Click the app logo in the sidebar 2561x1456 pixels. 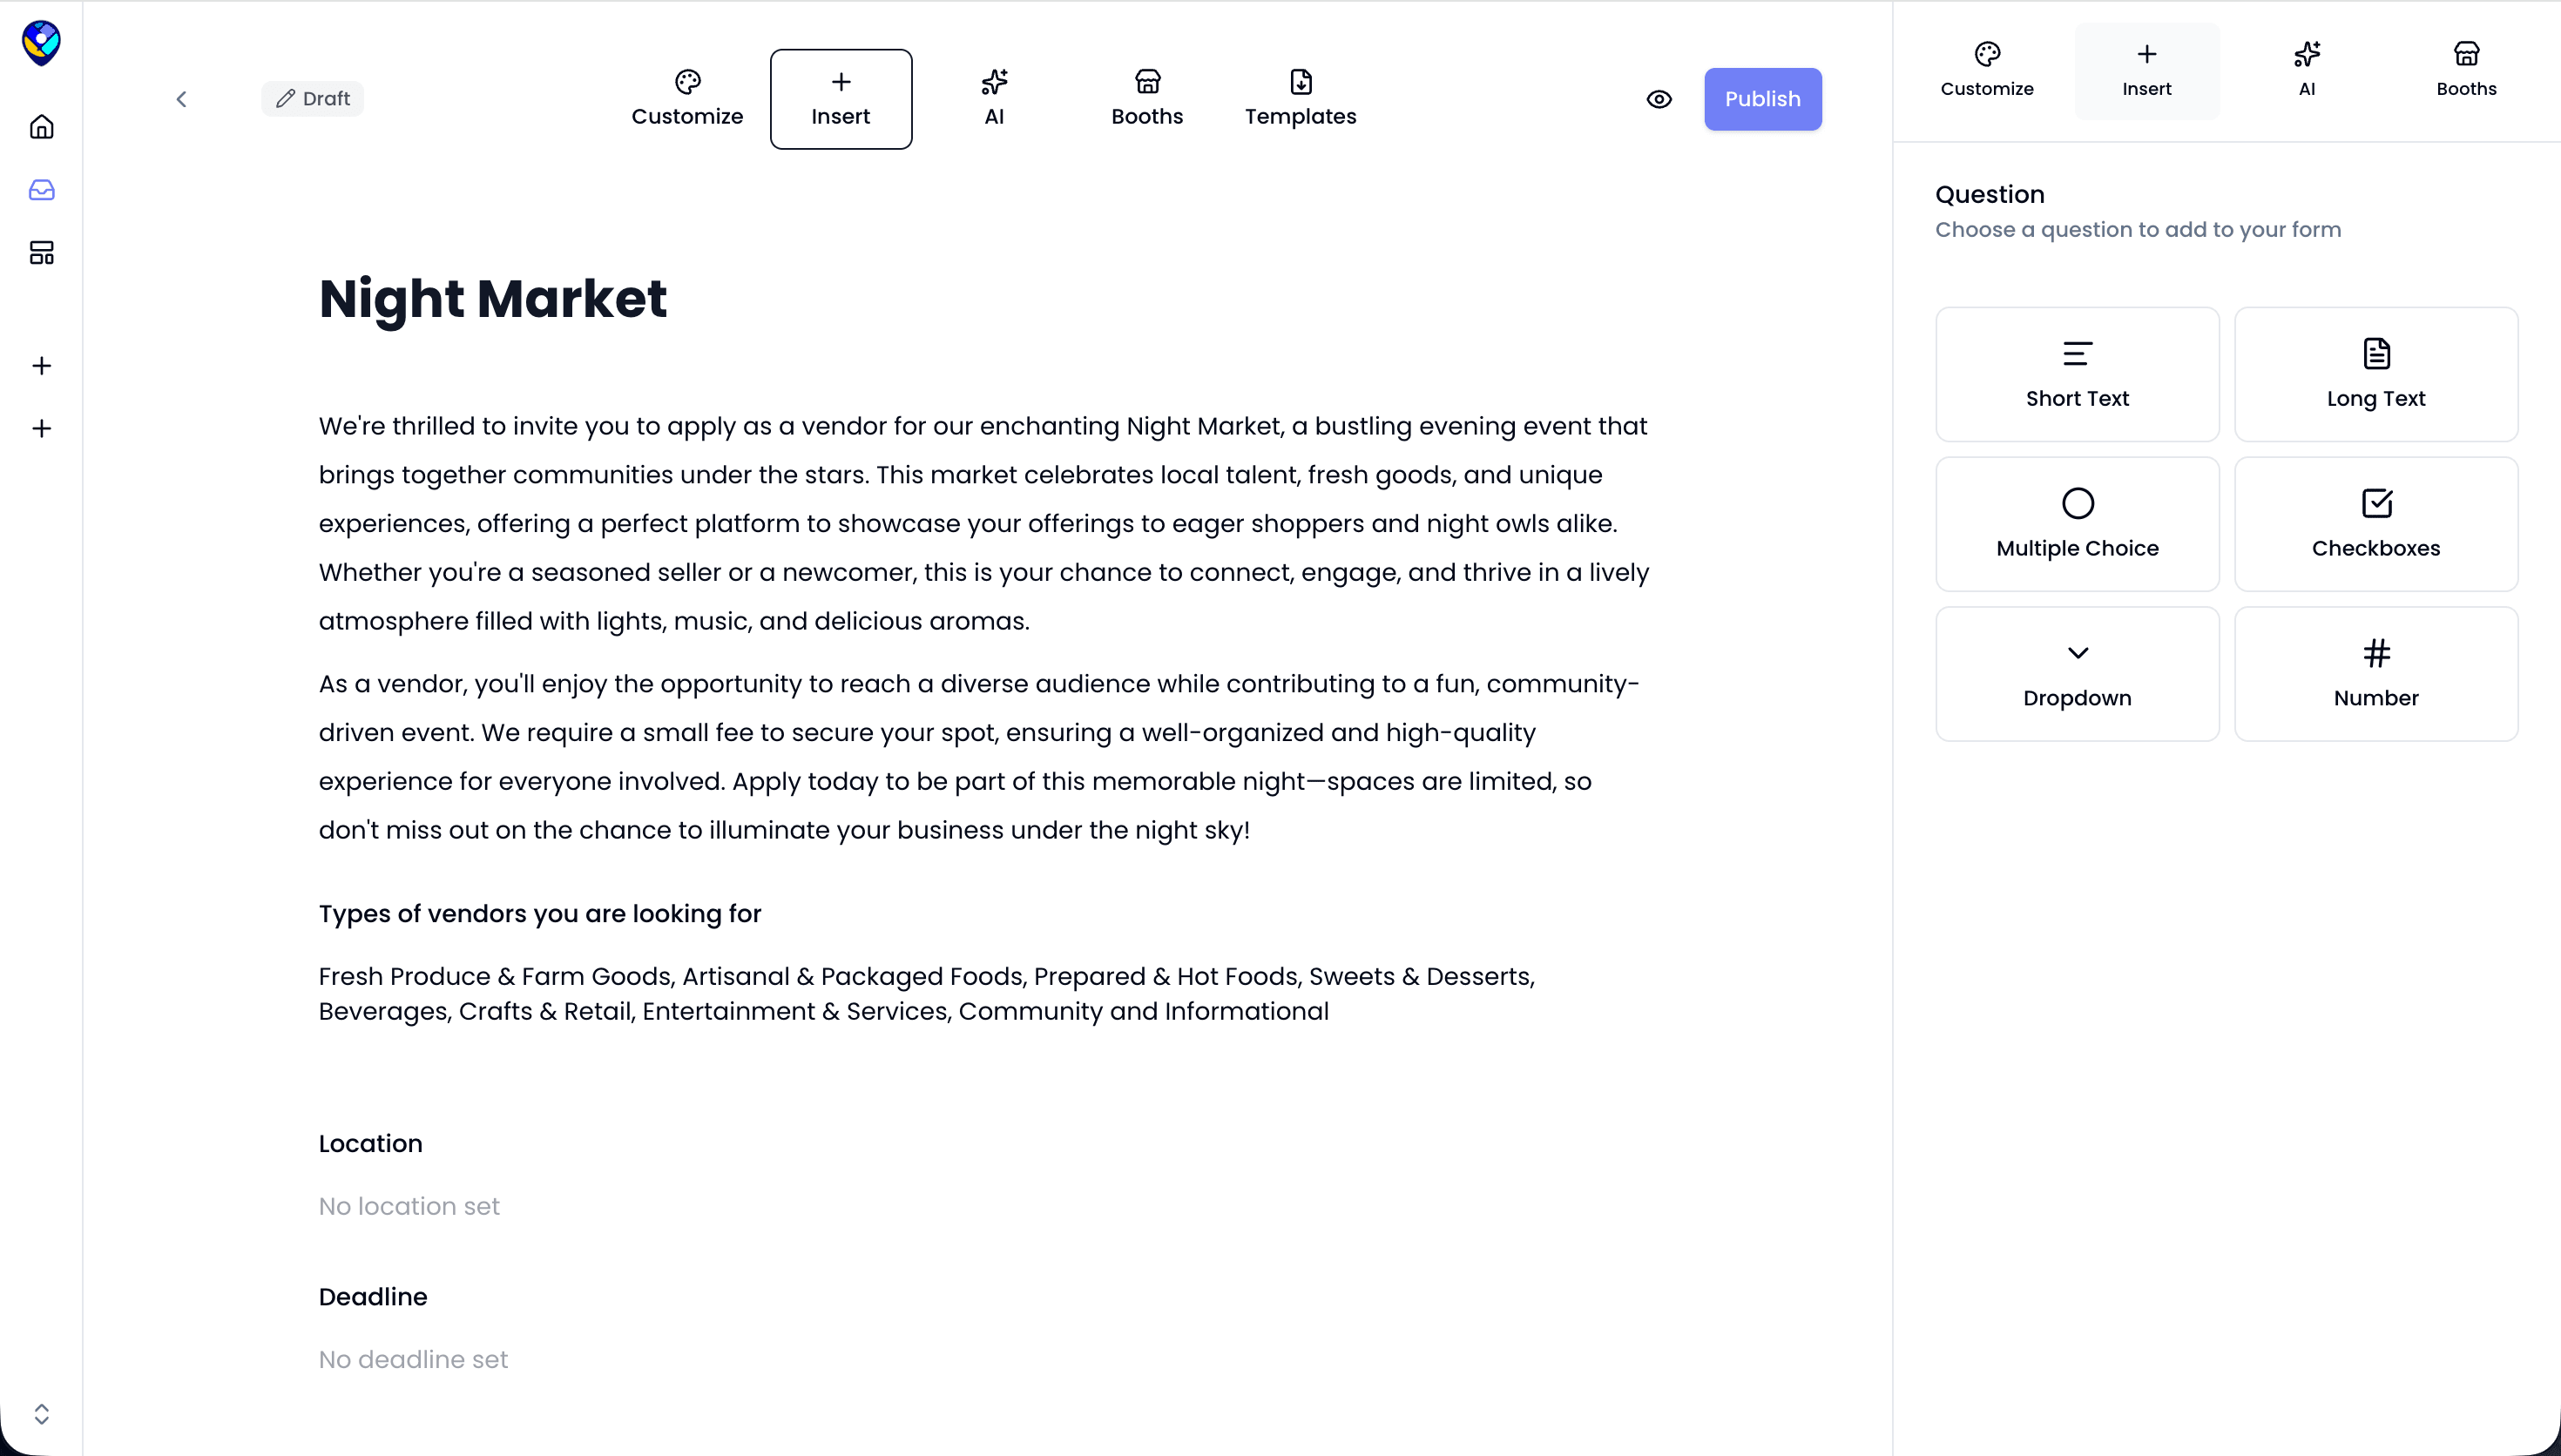[41, 43]
